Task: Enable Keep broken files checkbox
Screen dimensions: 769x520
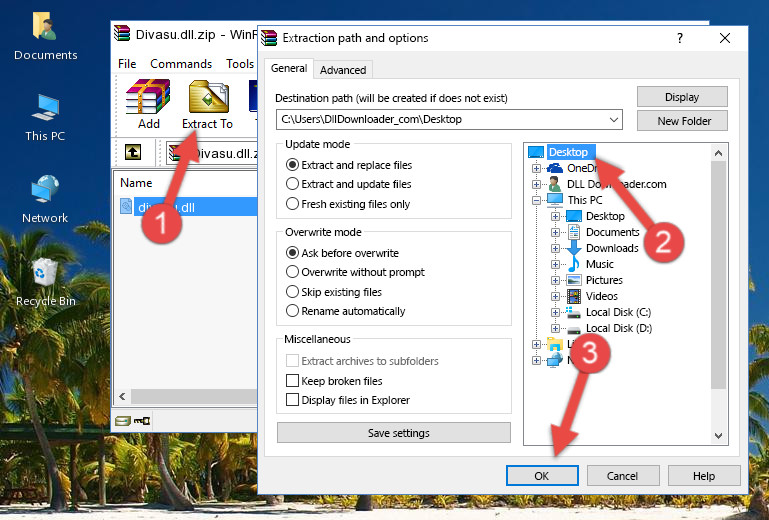Action: click(292, 381)
